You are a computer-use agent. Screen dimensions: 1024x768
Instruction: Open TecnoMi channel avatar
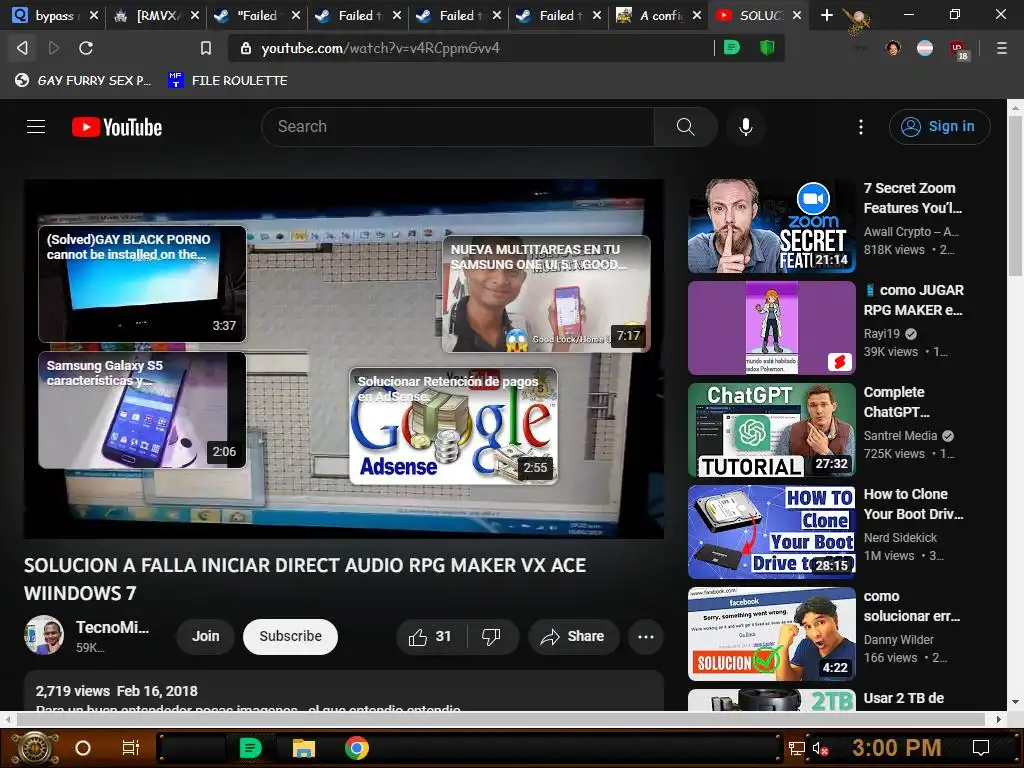tap(44, 635)
